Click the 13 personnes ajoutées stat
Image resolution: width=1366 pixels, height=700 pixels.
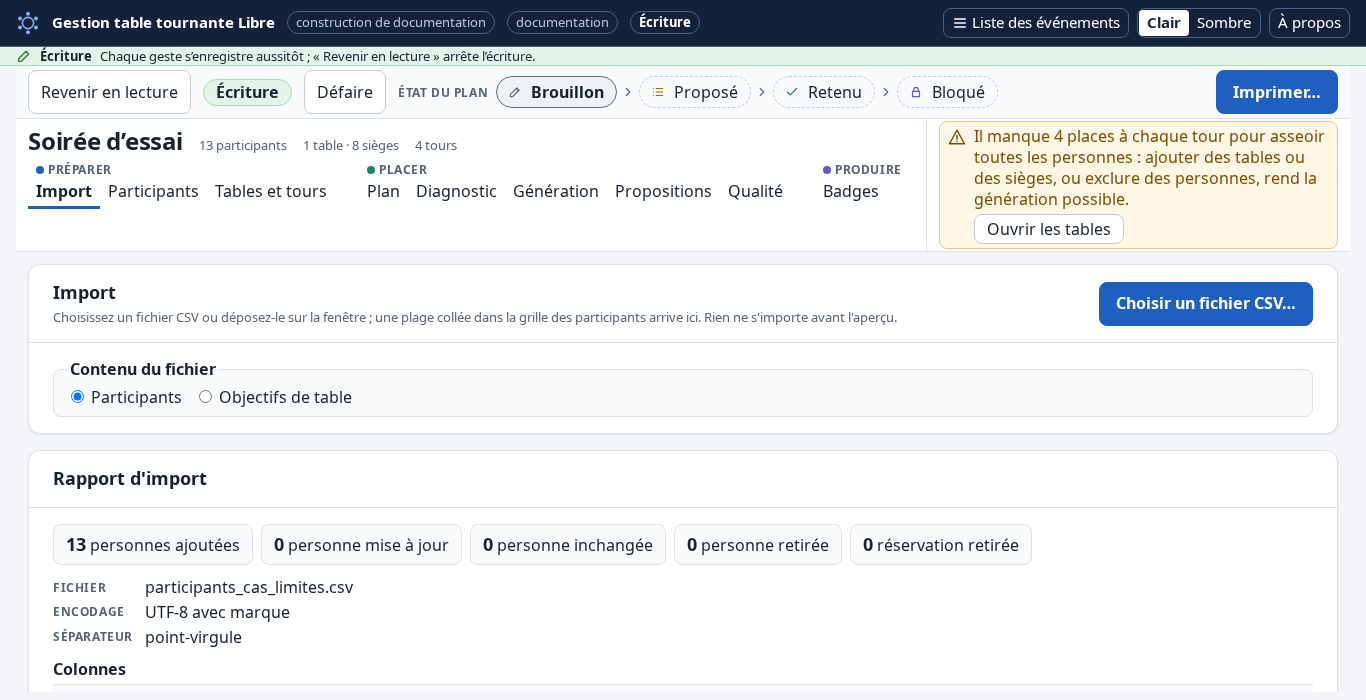153,545
